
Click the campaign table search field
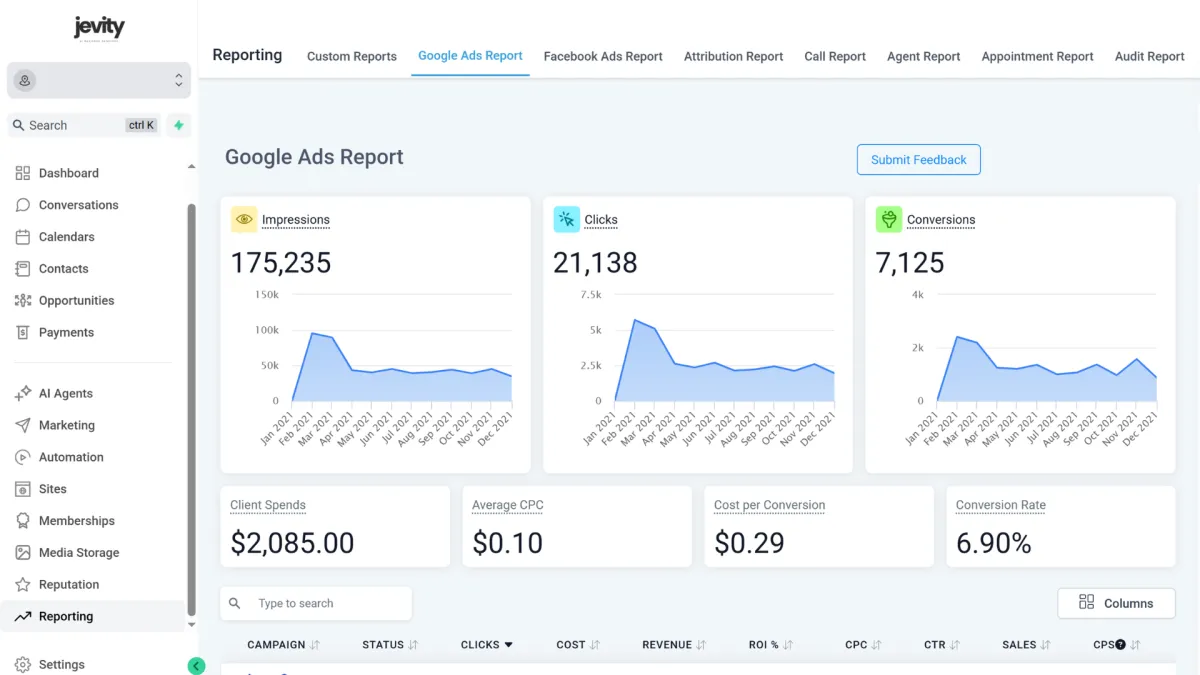click(x=316, y=603)
